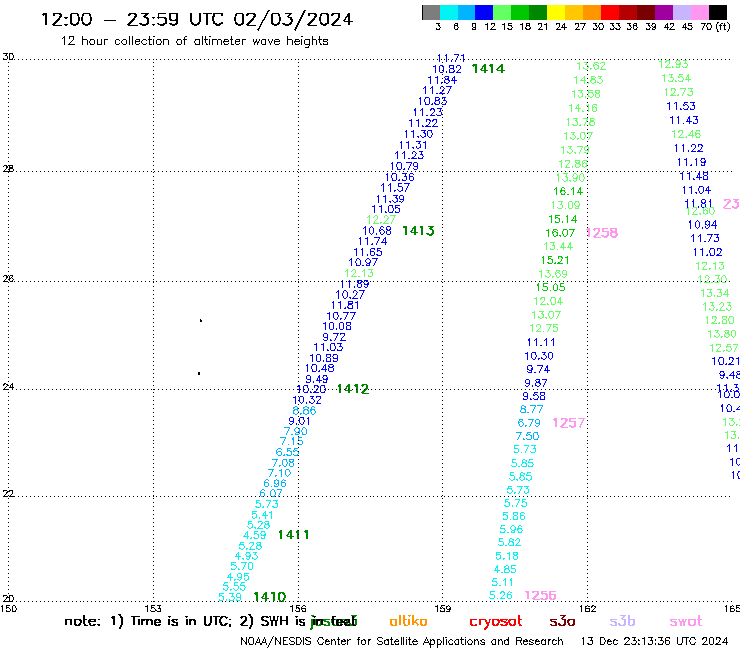Screen dimensions: 740x650
Task: Select latitude axis label 24
Action: 8,387
